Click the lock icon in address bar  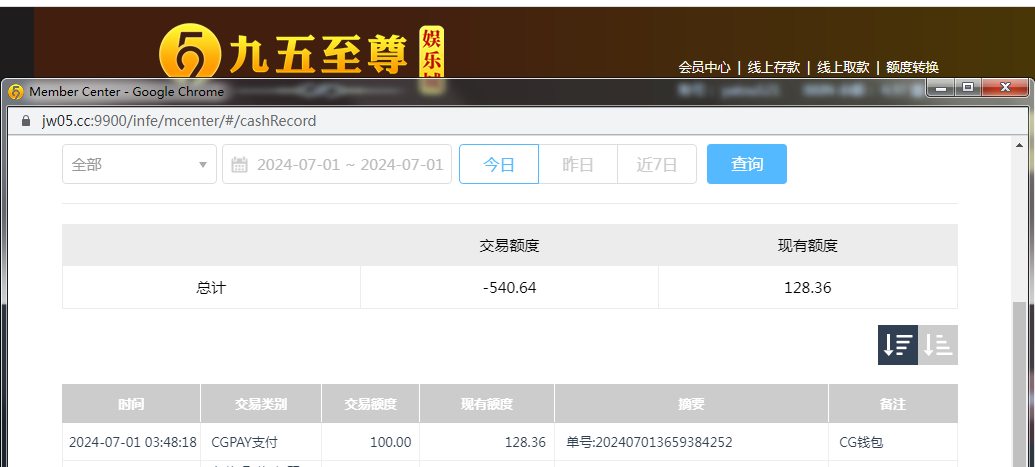(27, 121)
